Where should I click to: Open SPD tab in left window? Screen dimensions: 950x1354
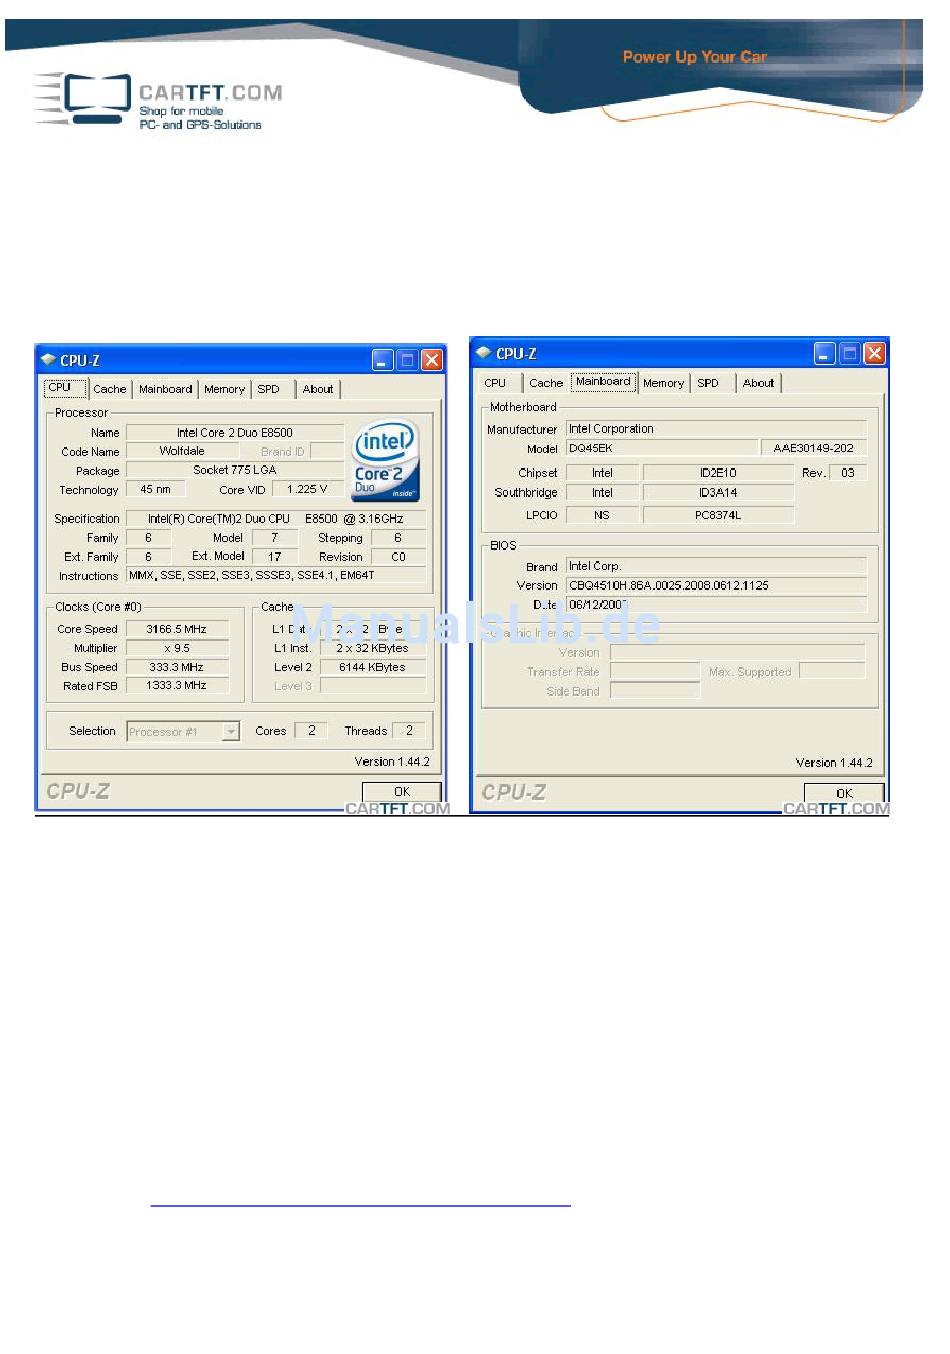click(x=269, y=389)
